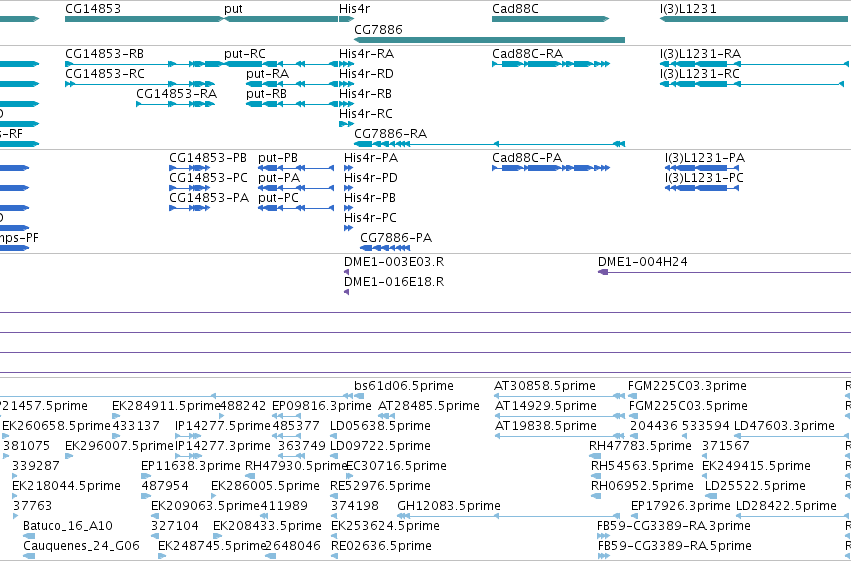Select the CG7886 gene span bar
This screenshot has height=561, width=851.
[490, 40]
